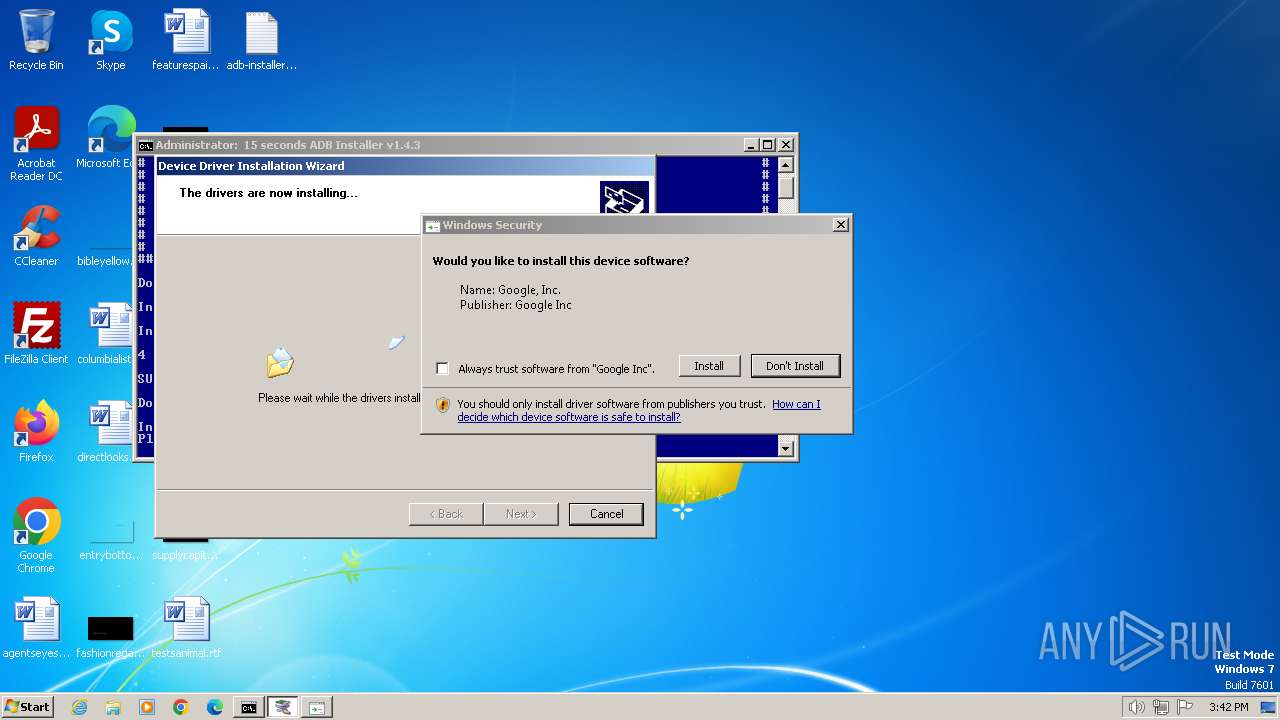Open FileZilla Client desktop shortcut

[x=36, y=333]
